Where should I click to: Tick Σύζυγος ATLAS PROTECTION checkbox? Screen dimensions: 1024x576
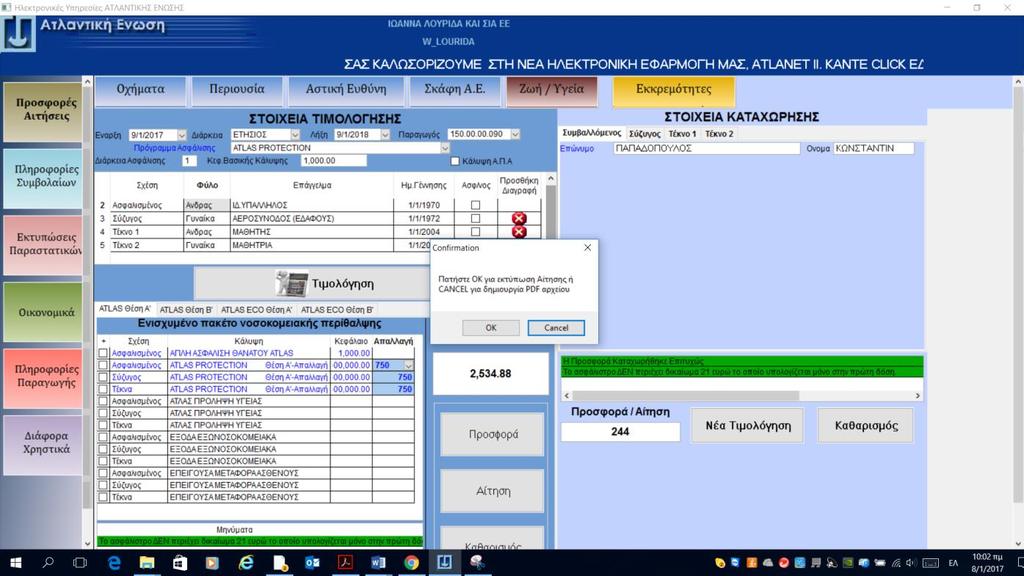coord(103,377)
